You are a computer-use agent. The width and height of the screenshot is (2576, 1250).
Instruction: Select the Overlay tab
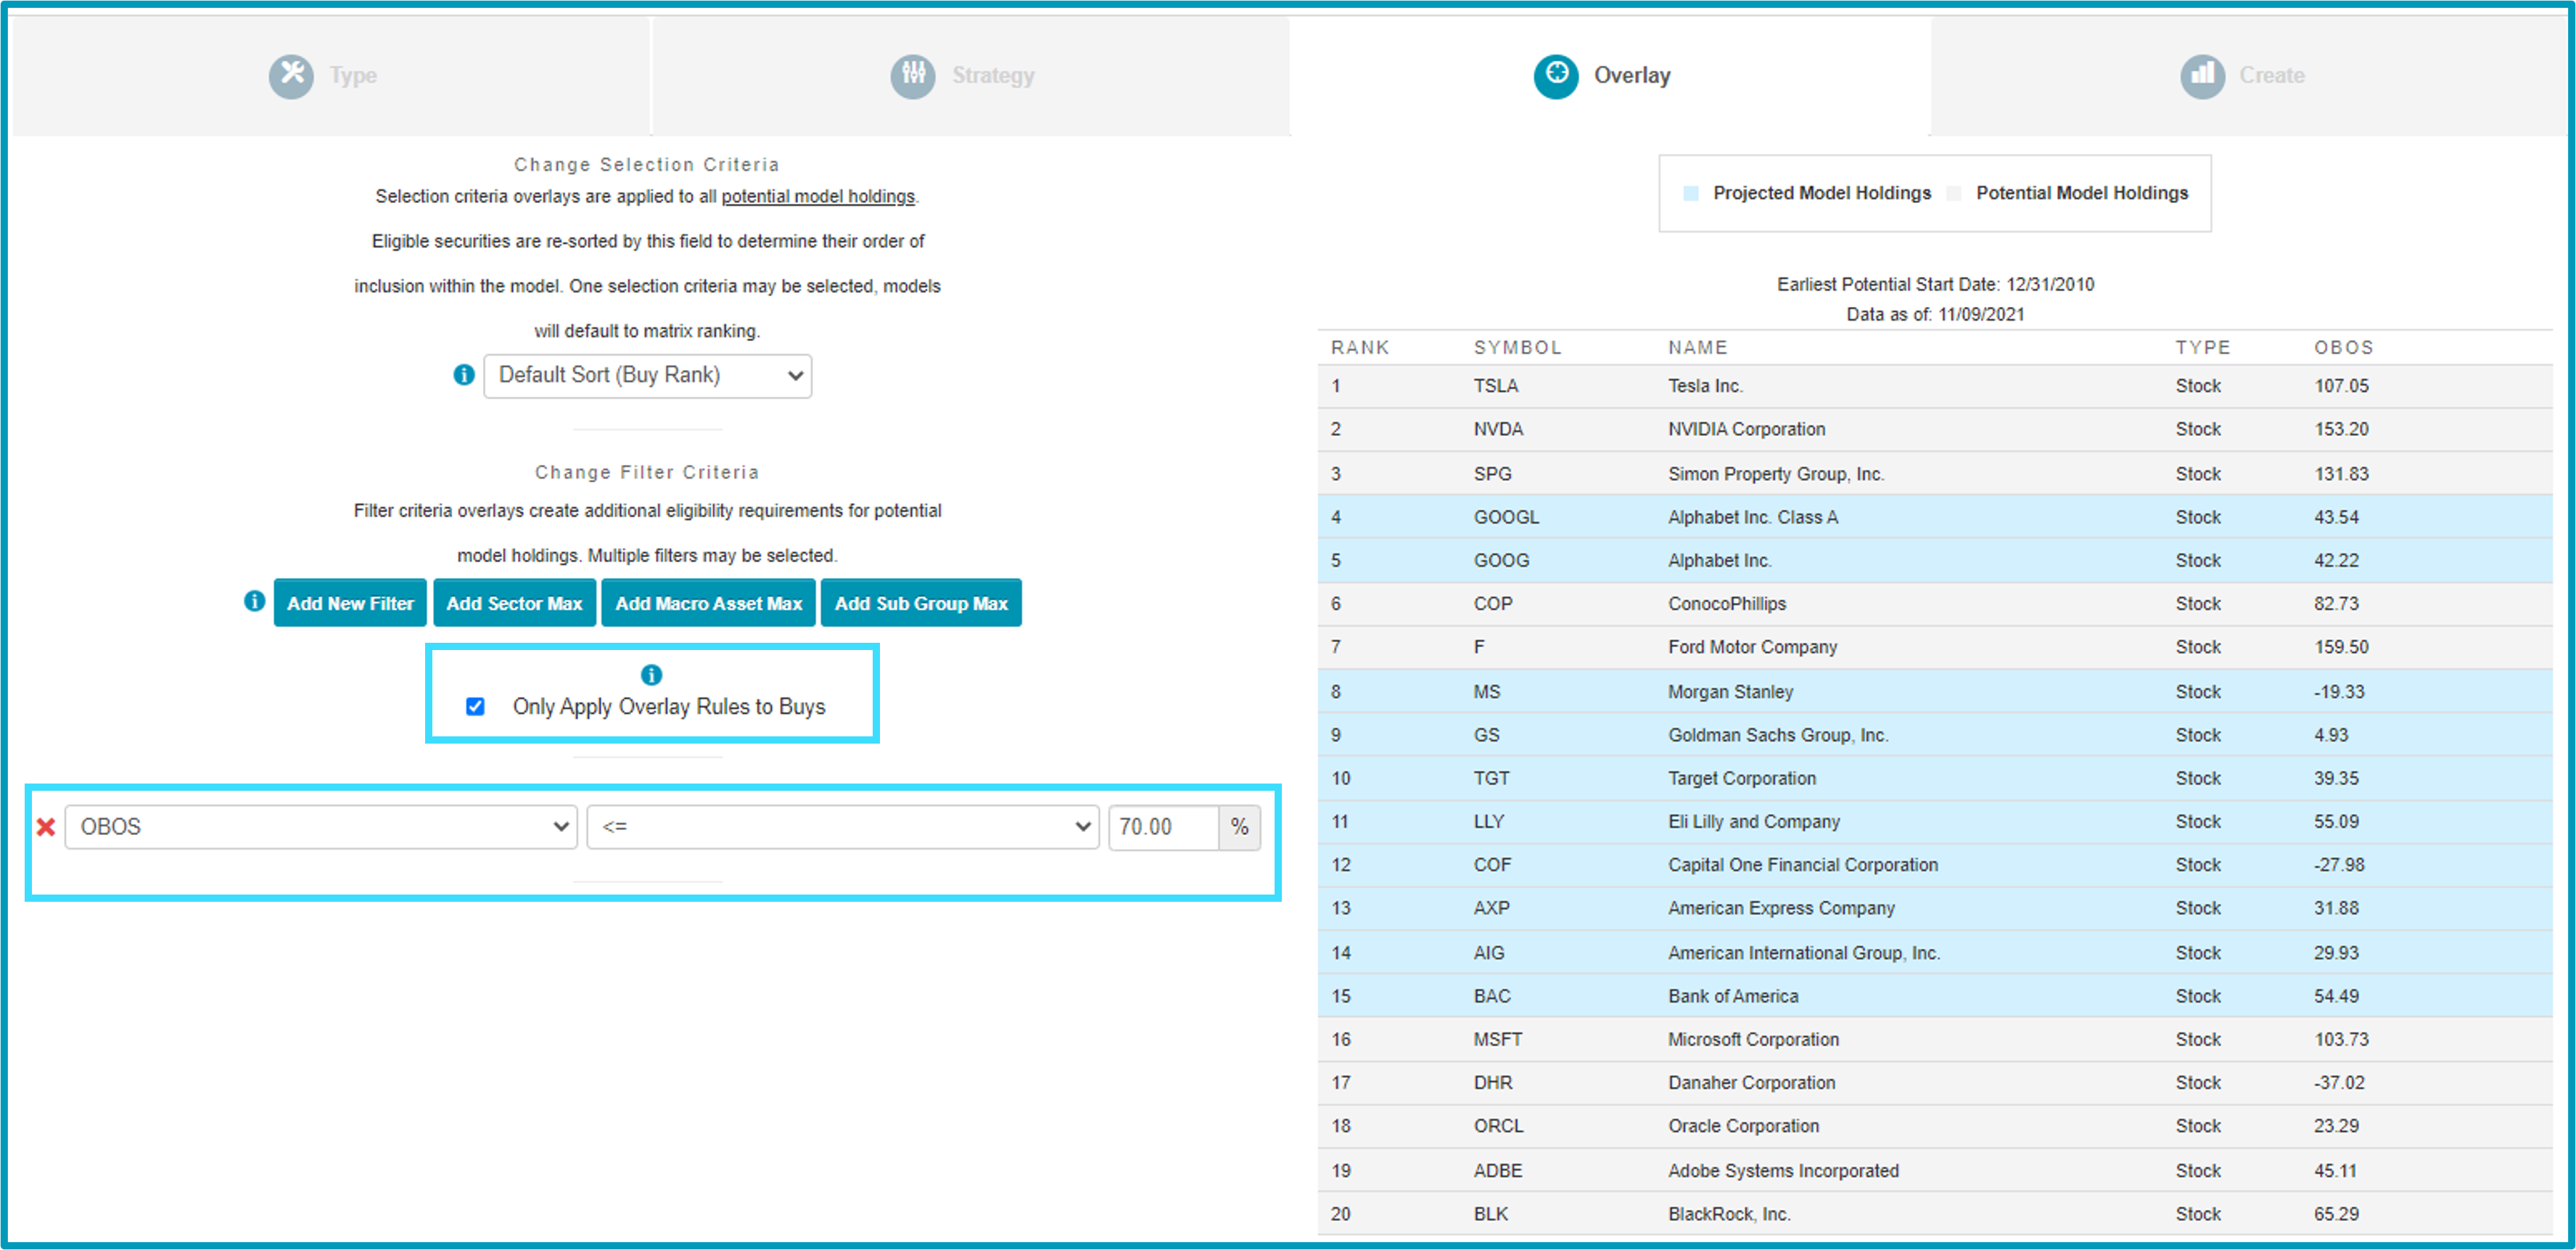point(1610,75)
